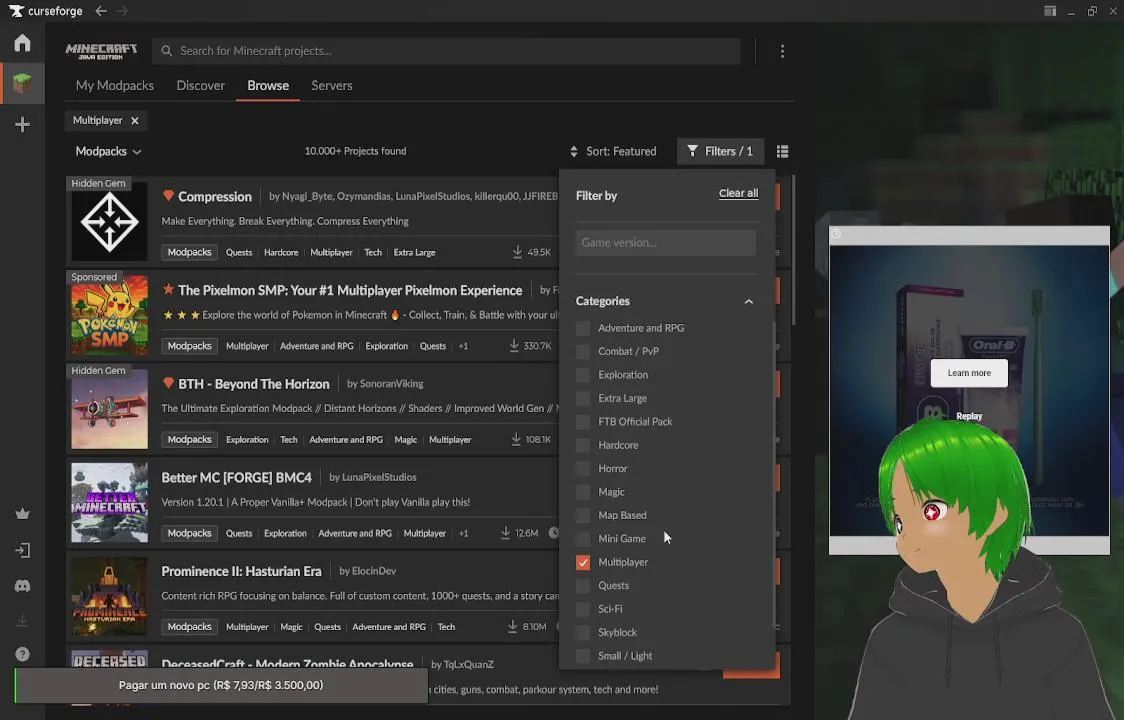This screenshot has width=1124, height=720.
Task: Check the Hardcore category box
Action: click(x=583, y=445)
